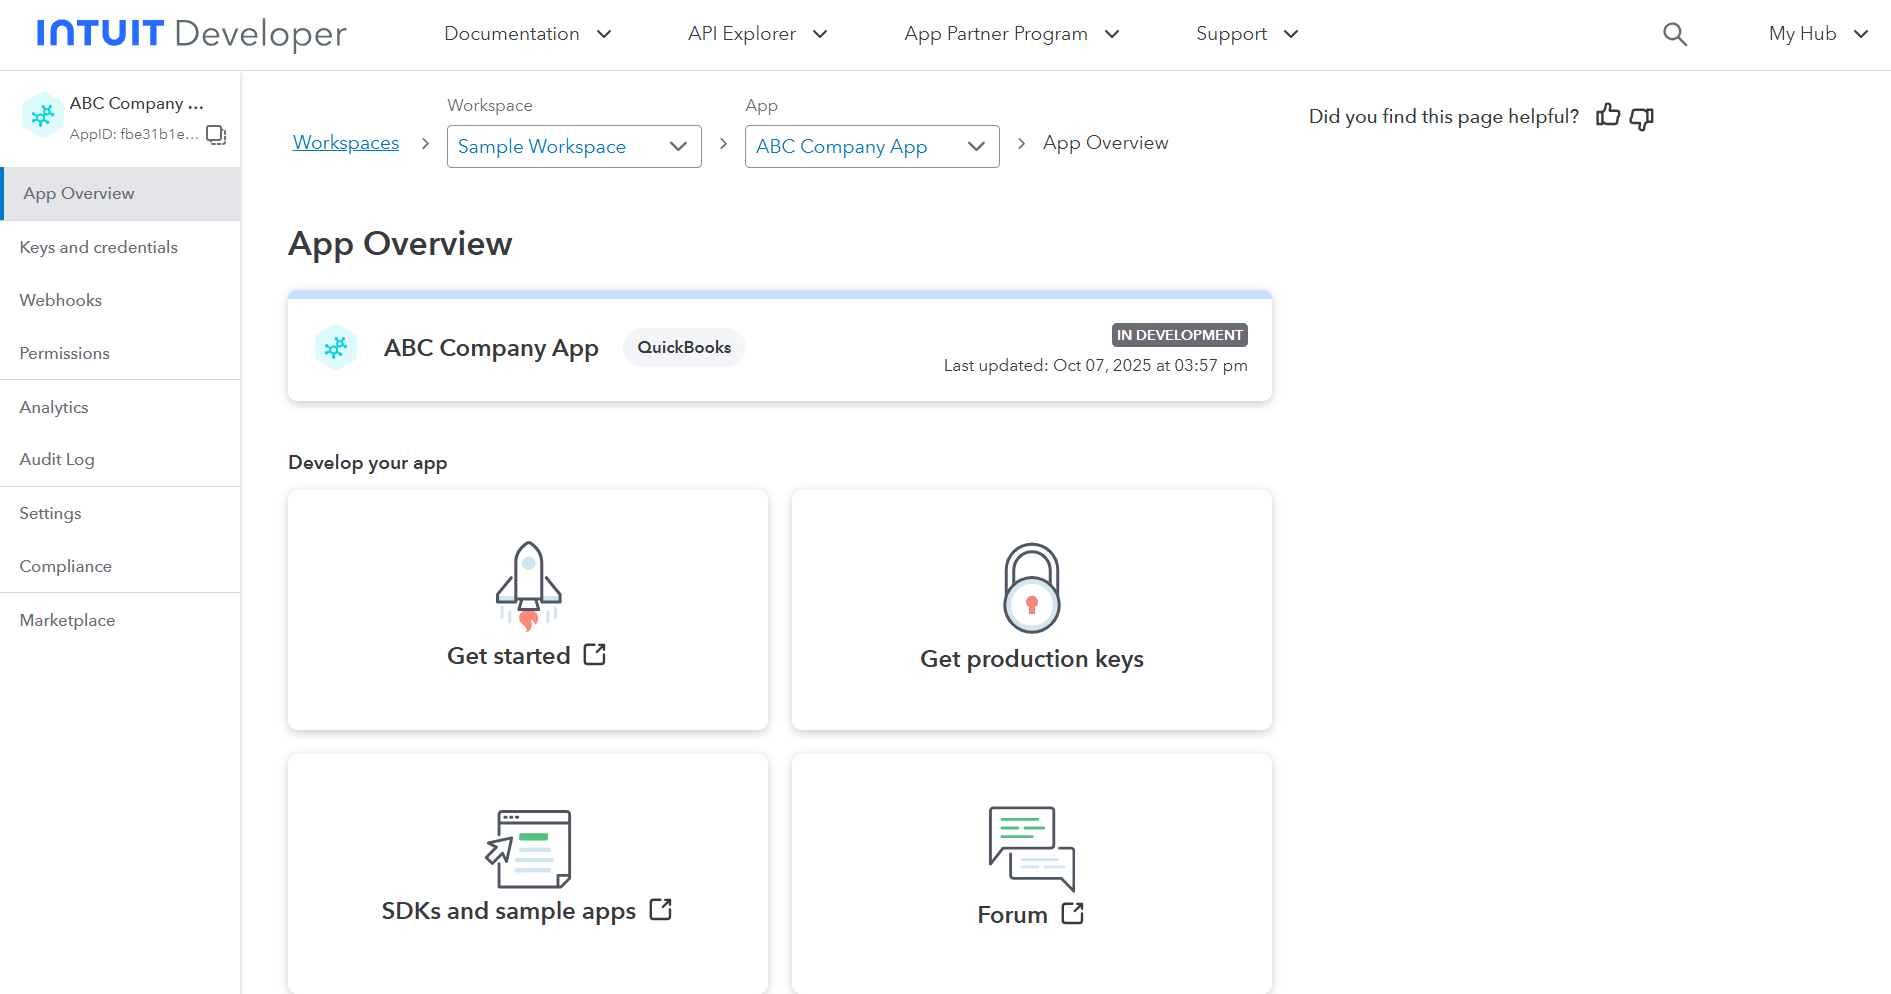Click the 'Develop your app' heading

coord(368,463)
